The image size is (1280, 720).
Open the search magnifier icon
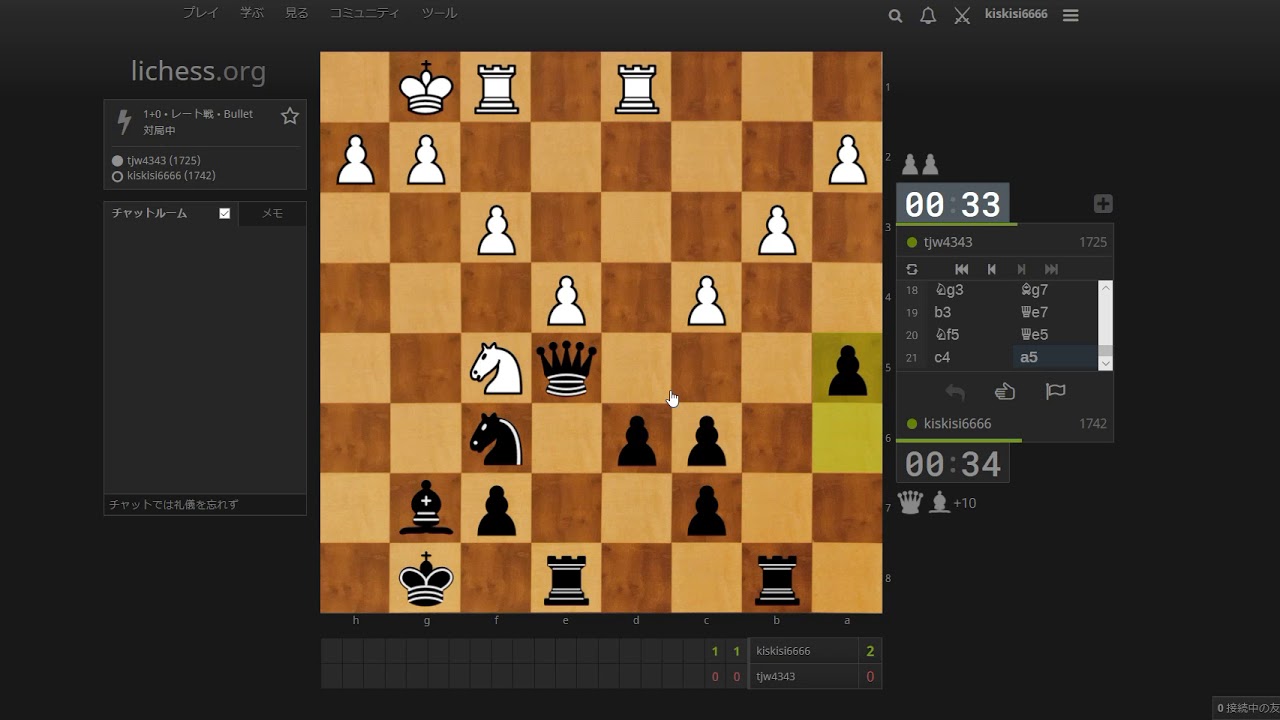pos(895,15)
